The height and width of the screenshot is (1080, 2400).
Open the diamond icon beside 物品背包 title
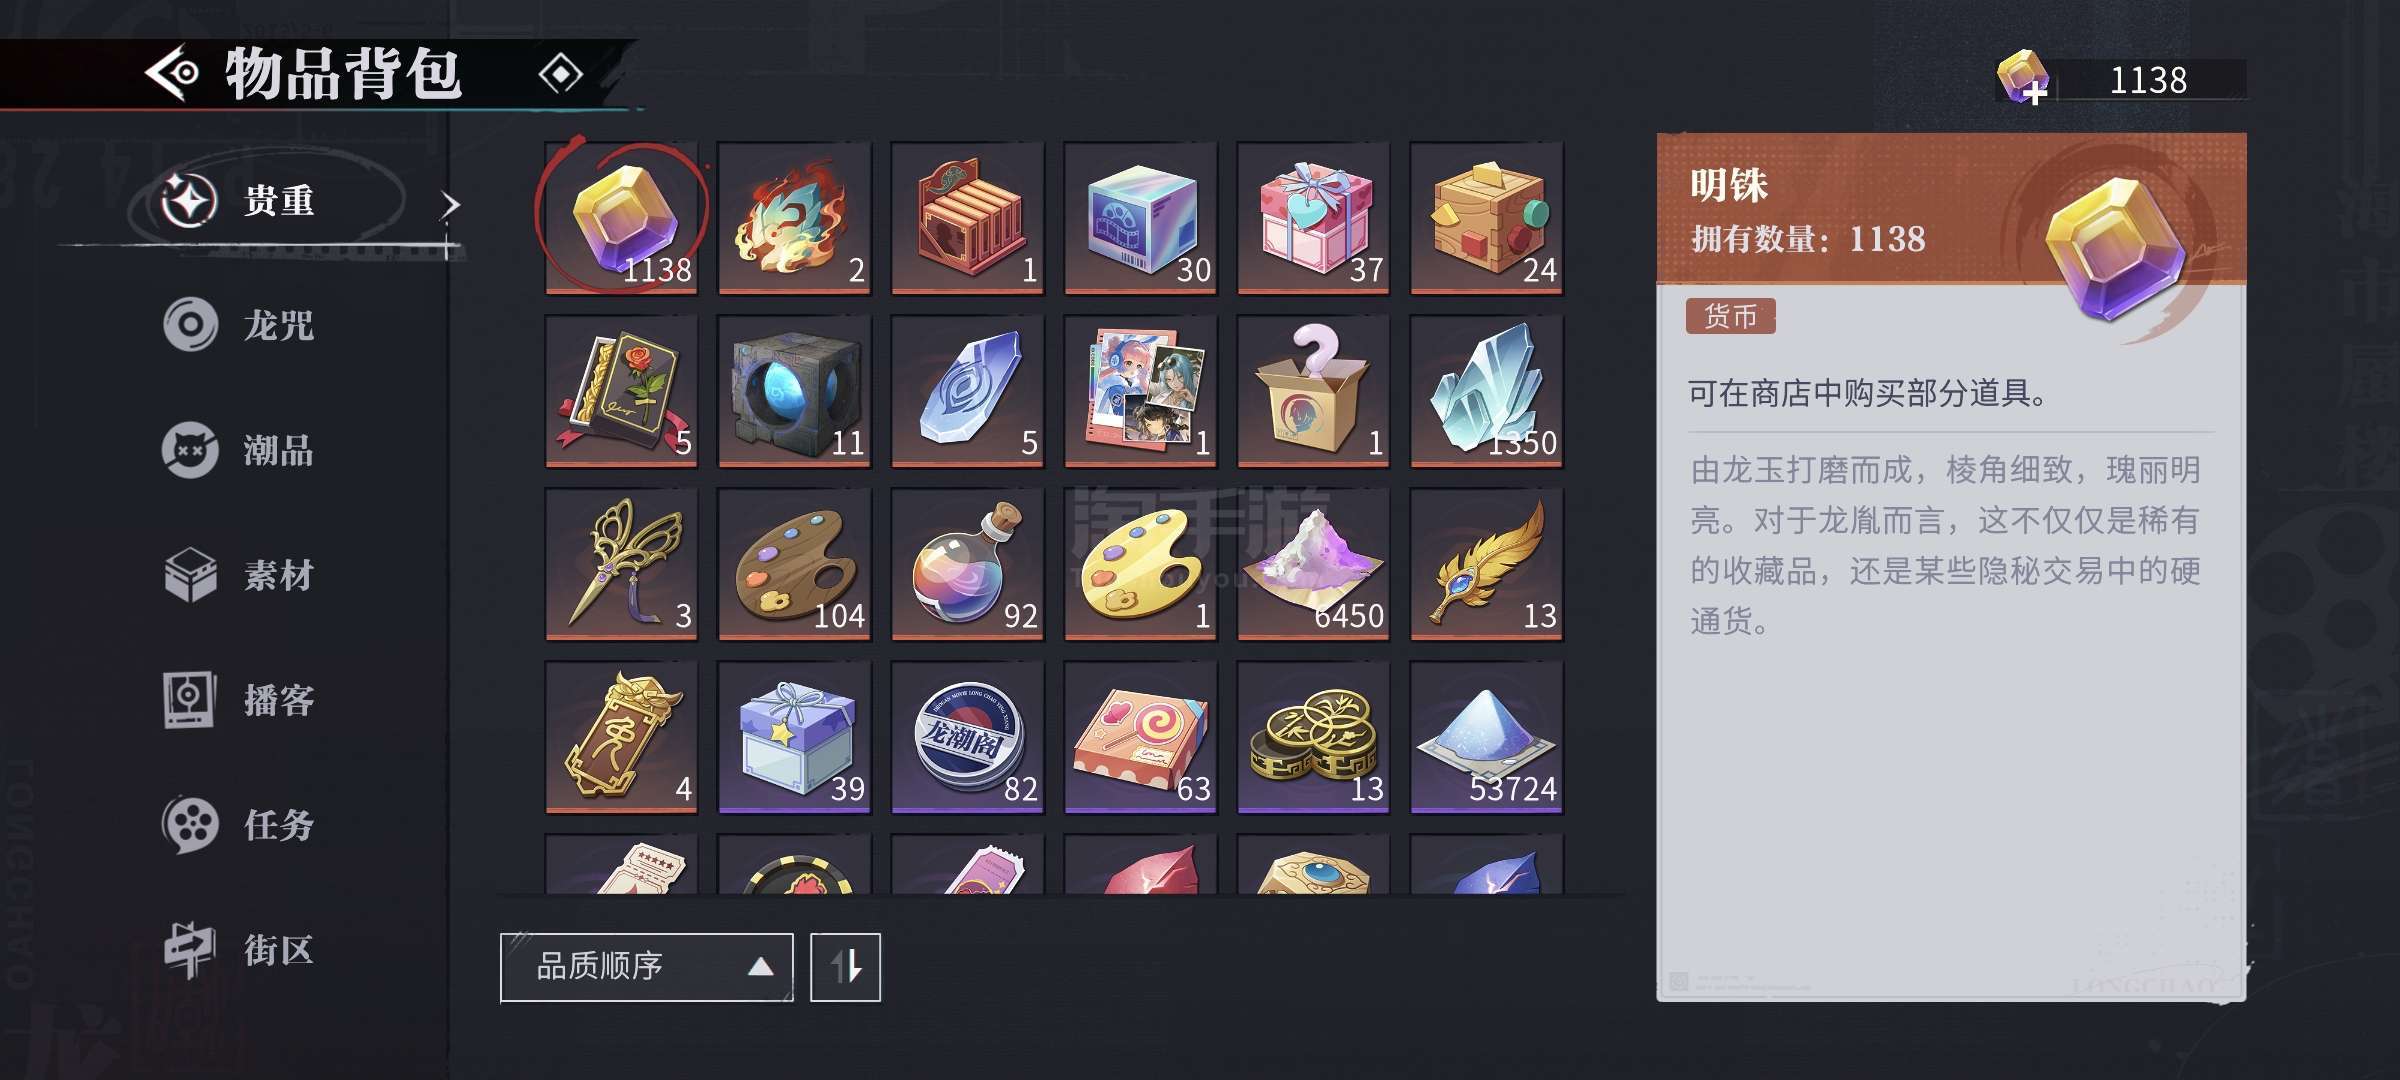tap(560, 74)
